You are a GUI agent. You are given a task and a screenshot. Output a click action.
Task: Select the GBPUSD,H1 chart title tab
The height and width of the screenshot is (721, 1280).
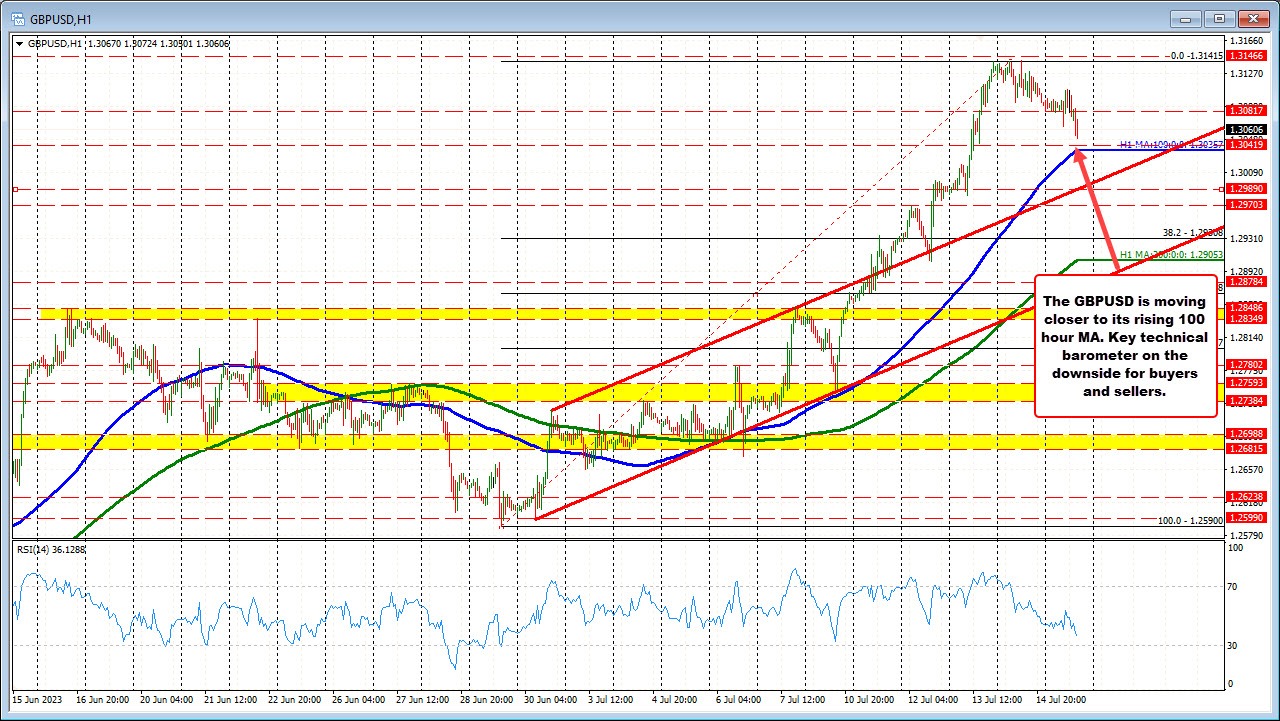click(x=50, y=44)
